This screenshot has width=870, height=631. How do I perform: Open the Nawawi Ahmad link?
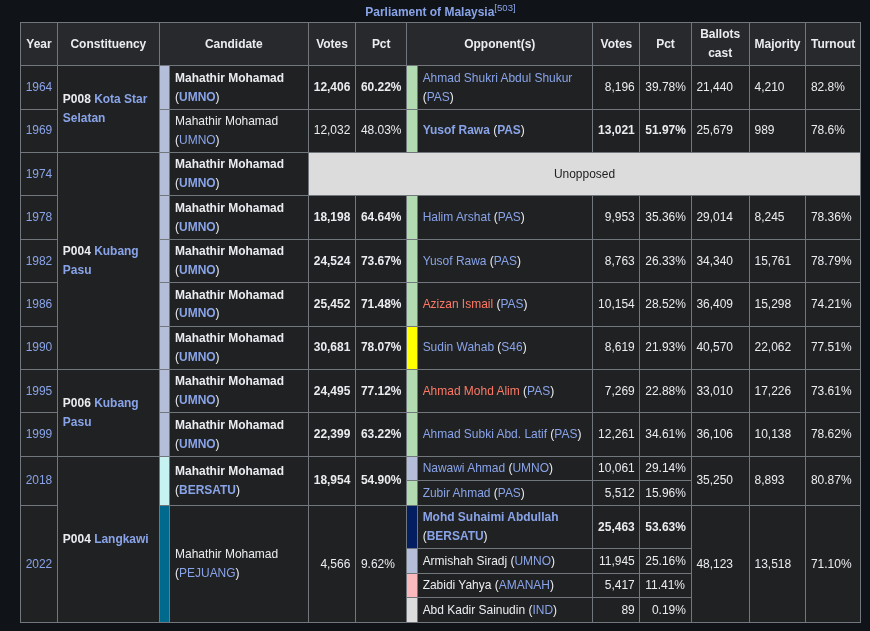pos(464,468)
